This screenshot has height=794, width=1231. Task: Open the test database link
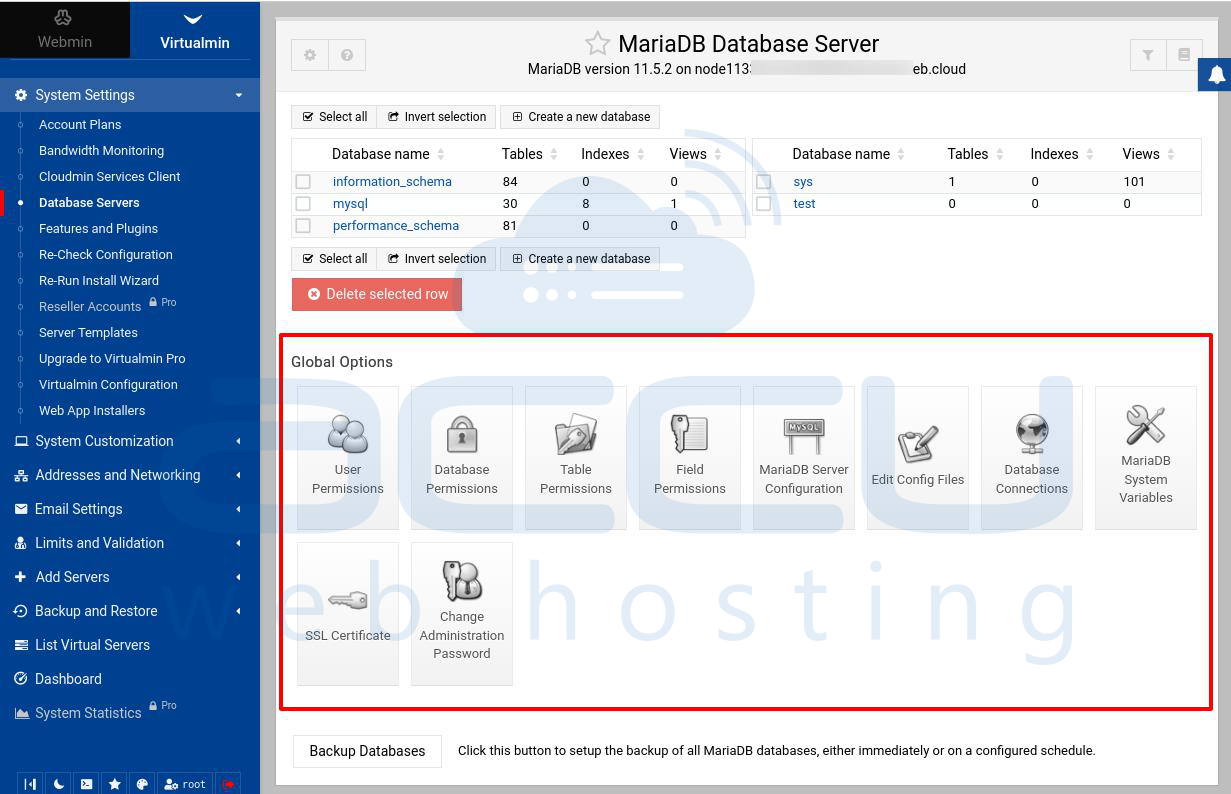804,204
